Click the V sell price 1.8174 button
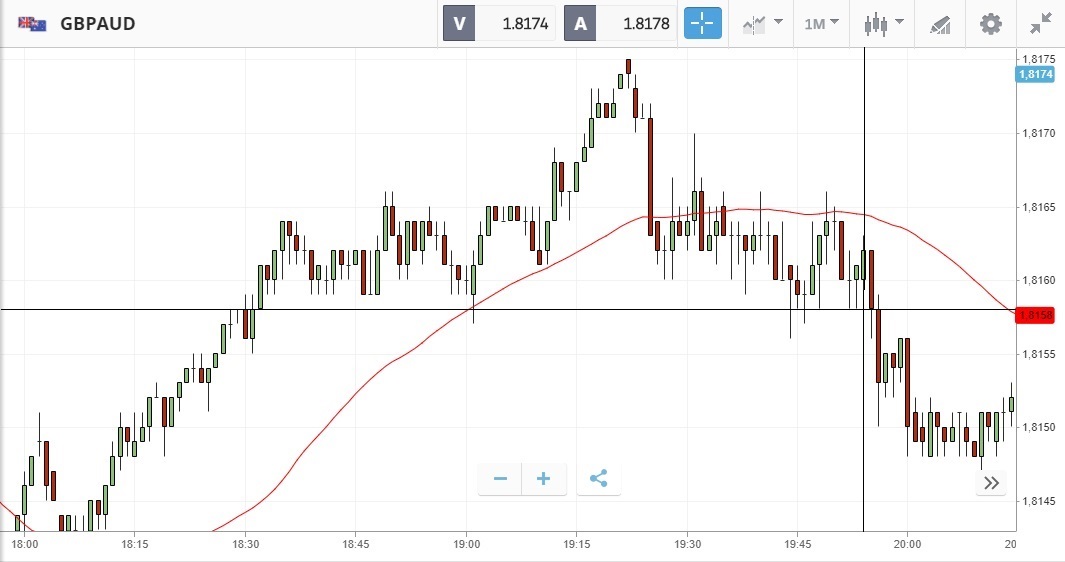Viewport: 1065px width, 562px height. coord(500,23)
